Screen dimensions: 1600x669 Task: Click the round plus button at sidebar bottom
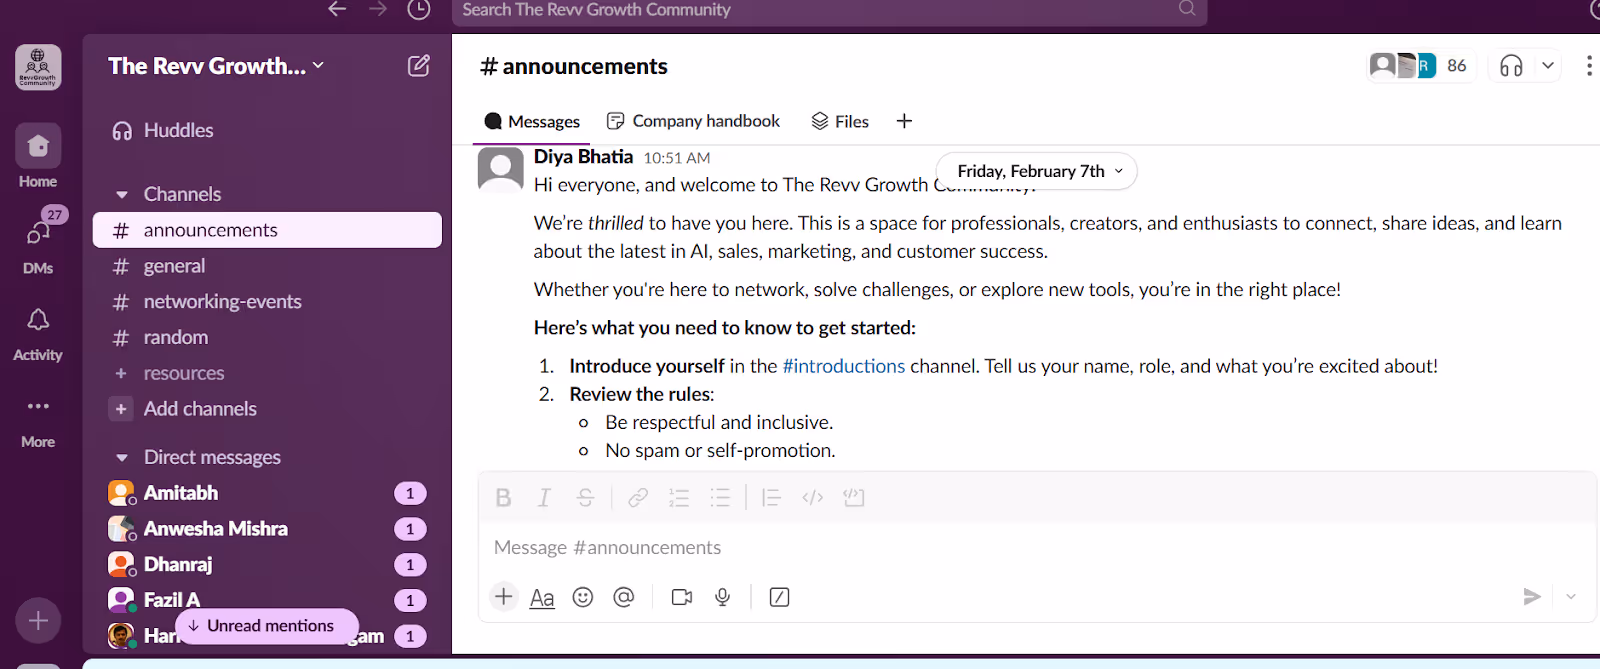point(38,621)
